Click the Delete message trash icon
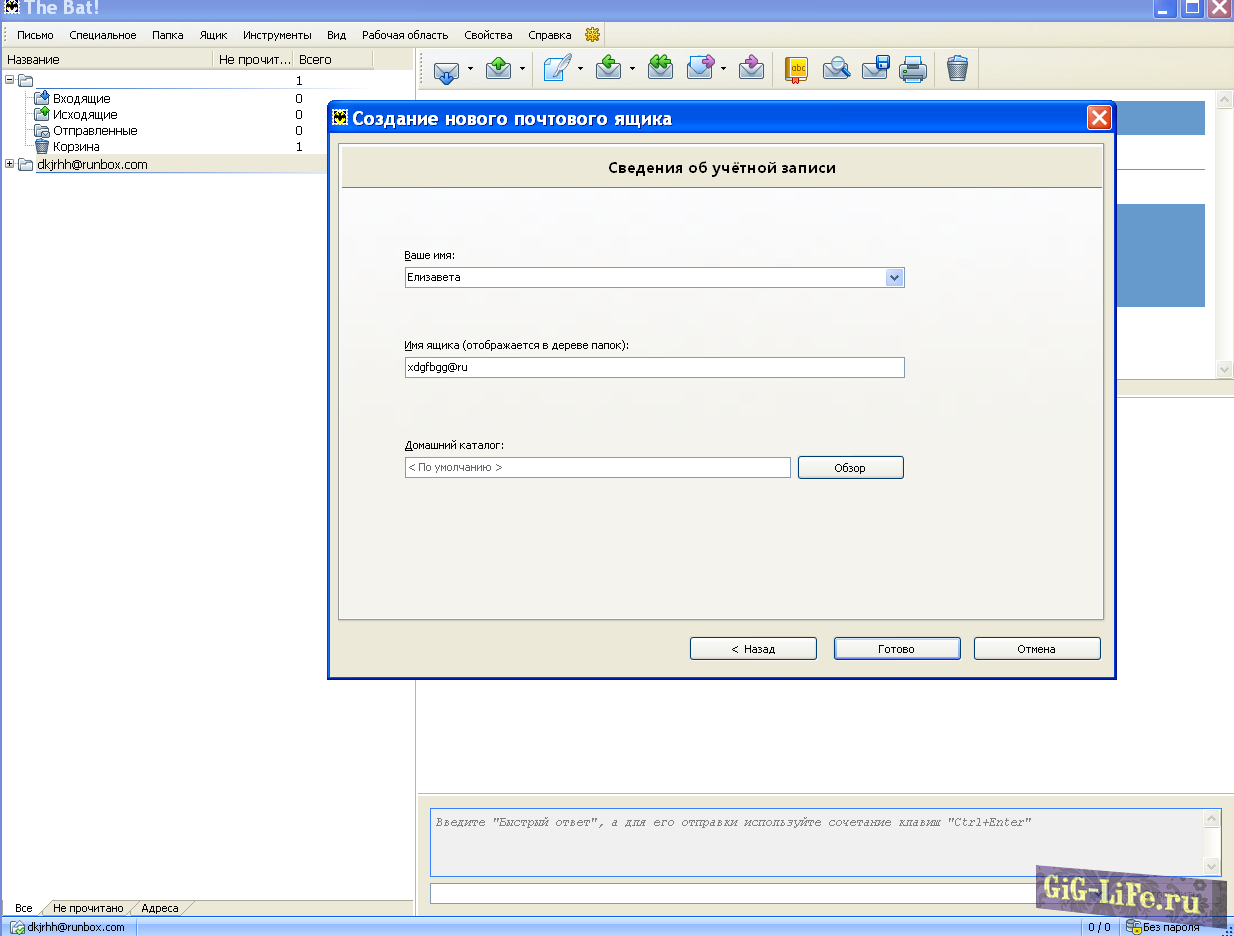 point(957,69)
